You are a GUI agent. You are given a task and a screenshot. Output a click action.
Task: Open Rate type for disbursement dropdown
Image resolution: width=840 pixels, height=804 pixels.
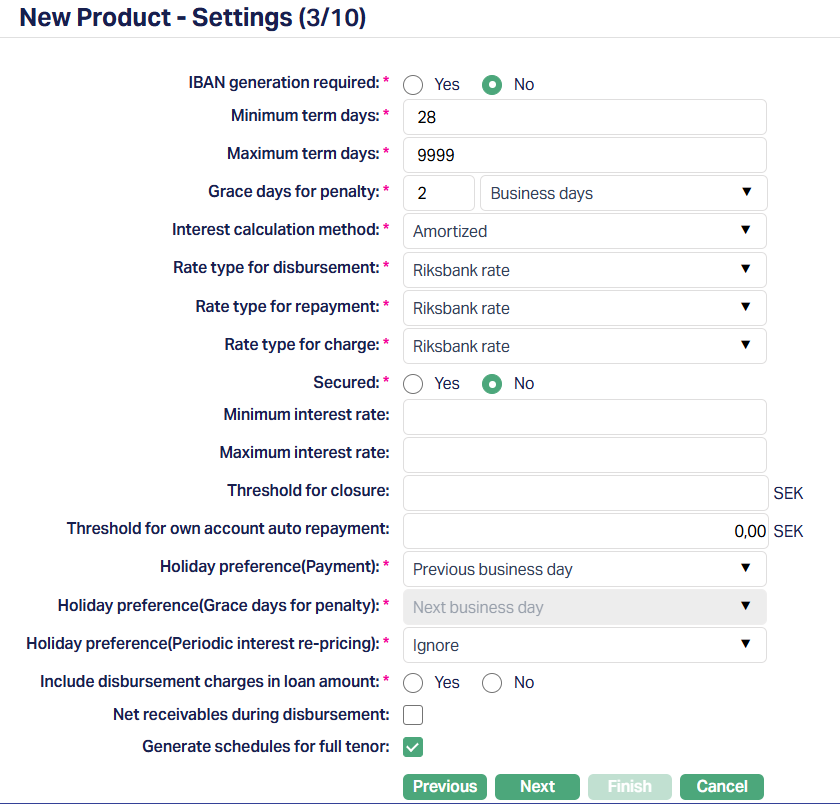pos(584,270)
